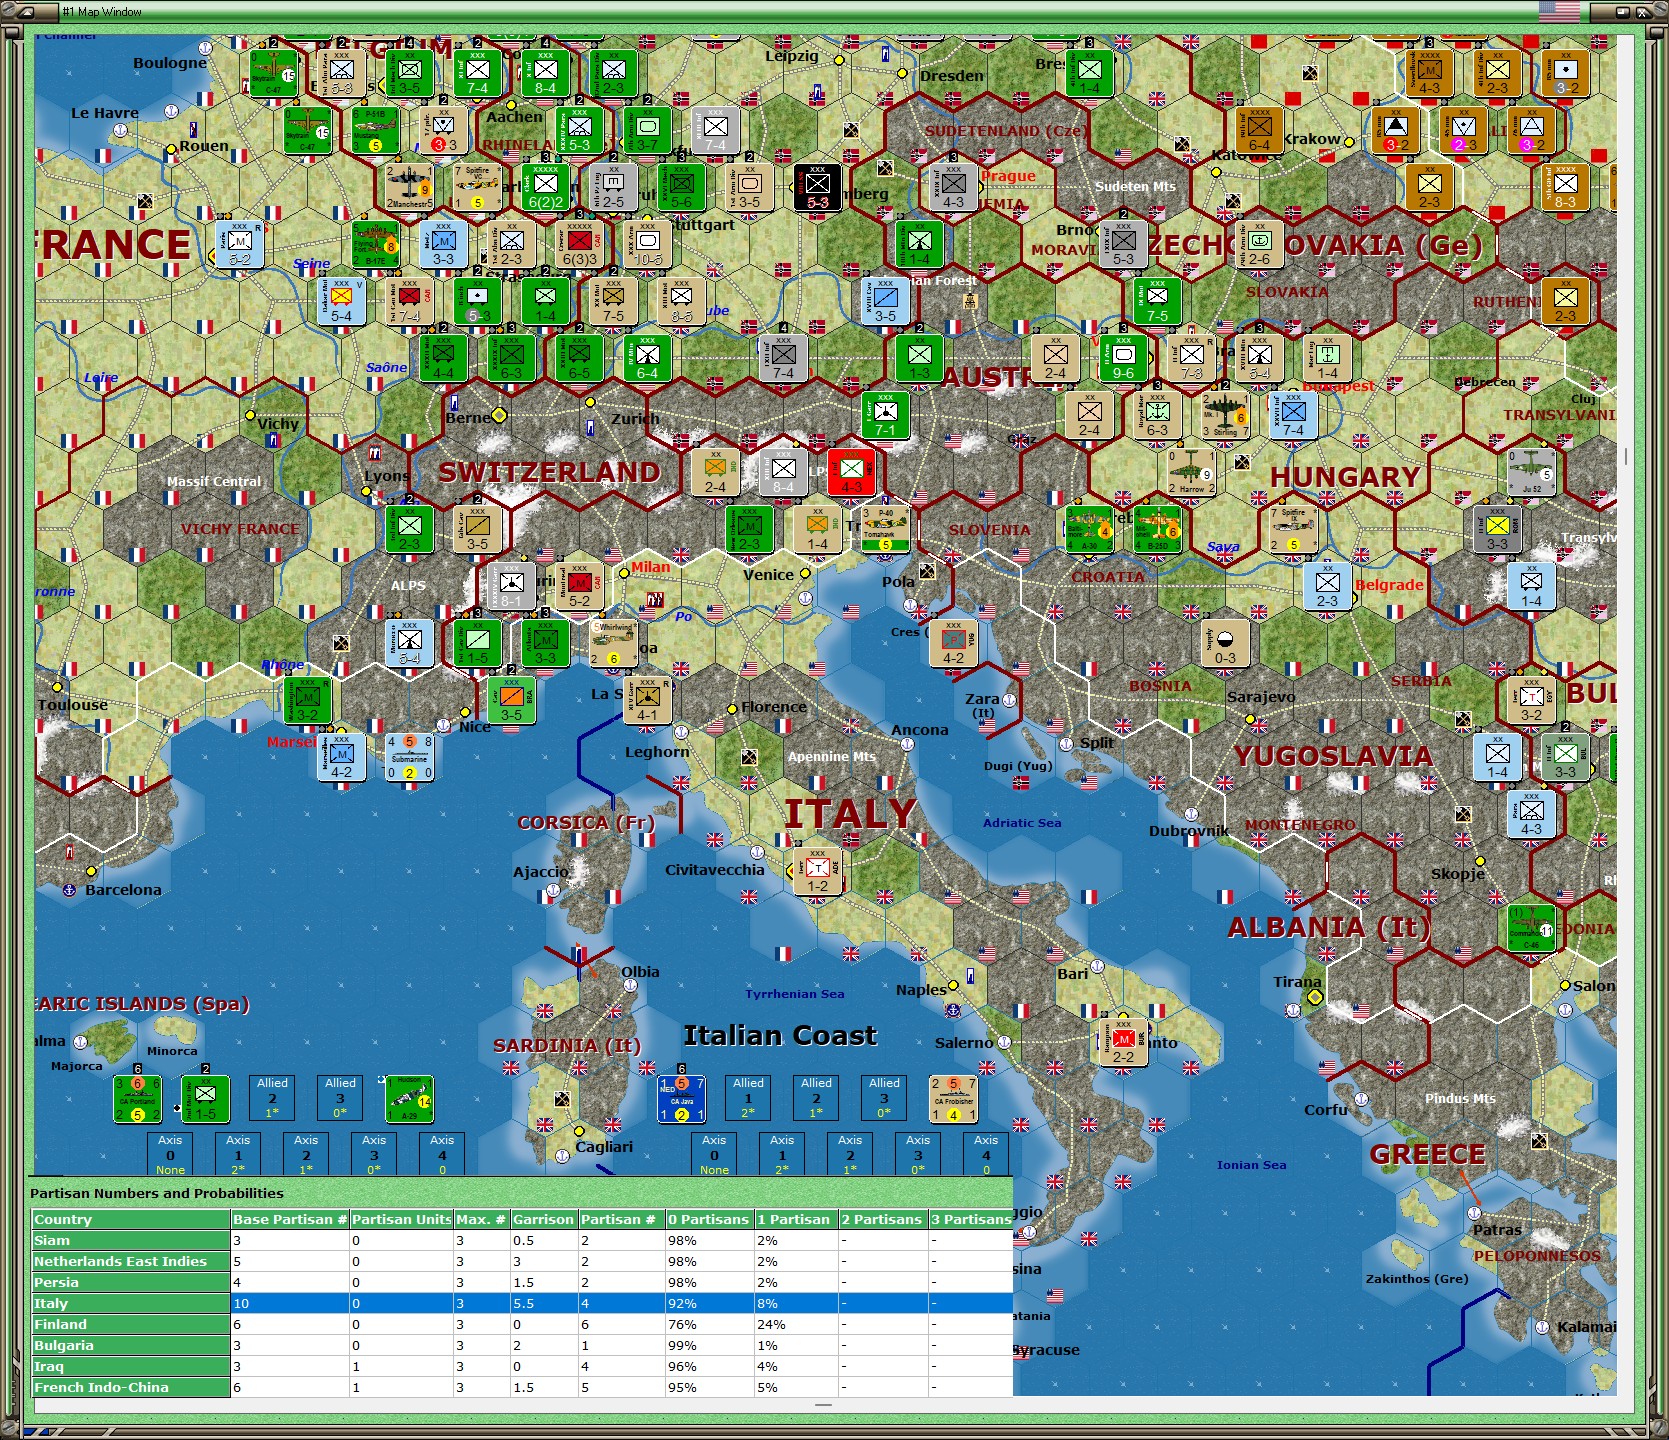Select the P-51B Mustang fighter counter
This screenshot has width=1669, height=1440.
coord(377,130)
